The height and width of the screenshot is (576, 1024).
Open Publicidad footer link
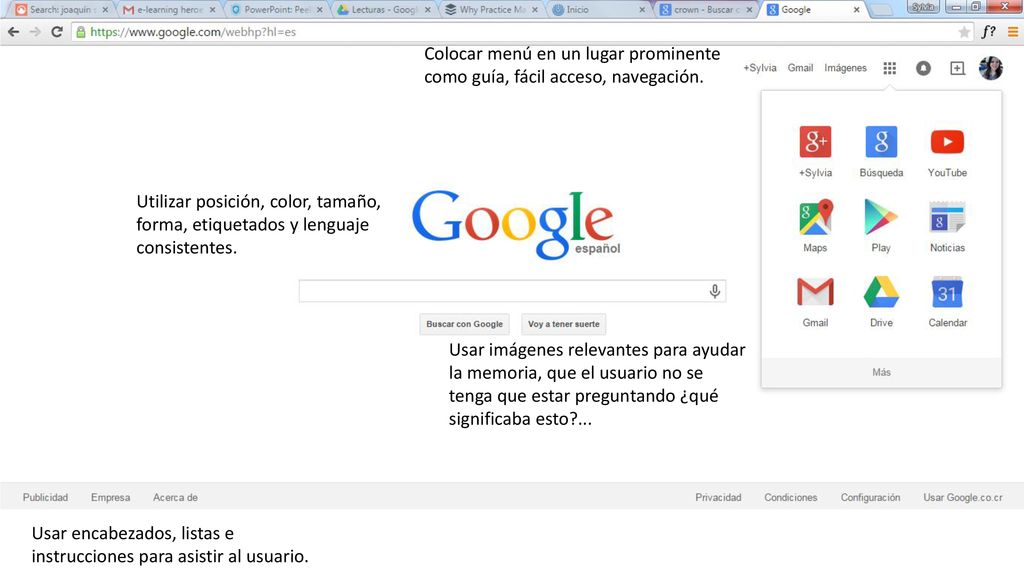click(x=45, y=498)
